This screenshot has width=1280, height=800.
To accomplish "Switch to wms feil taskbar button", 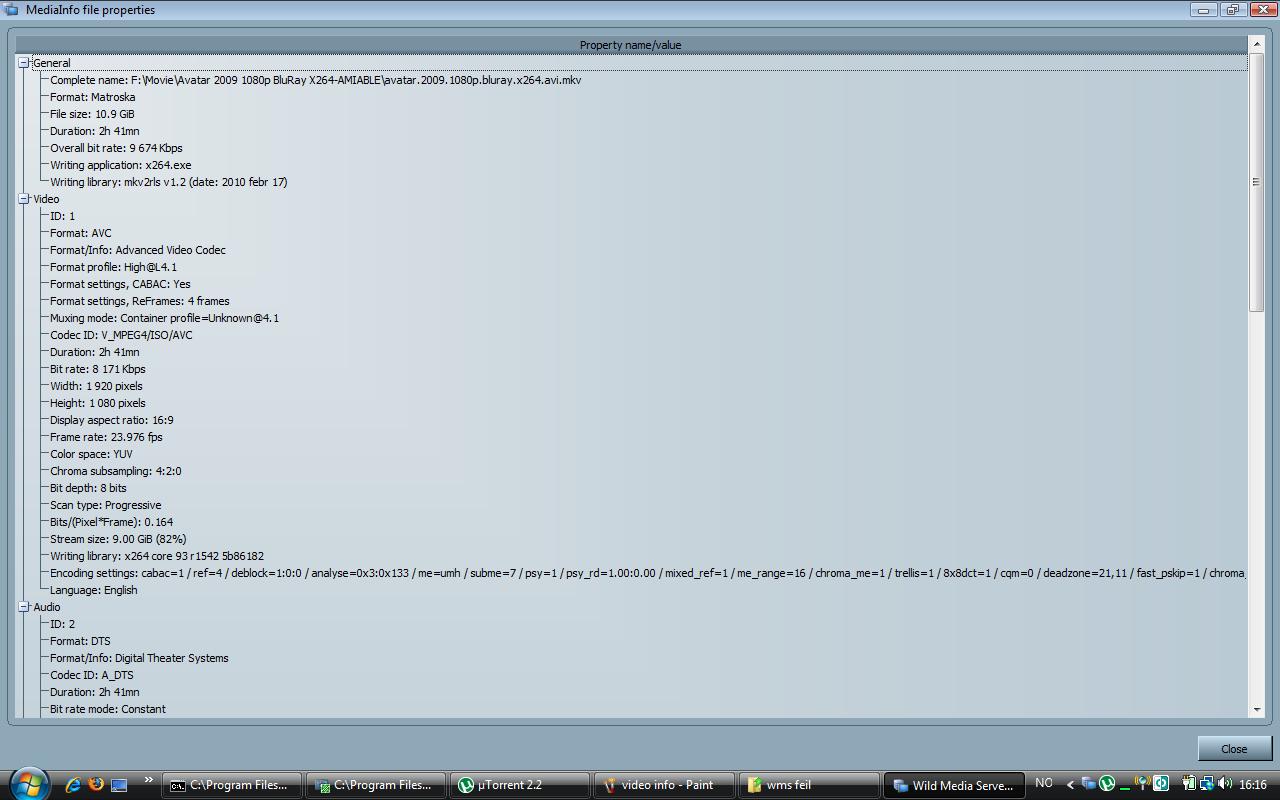I will click(808, 785).
